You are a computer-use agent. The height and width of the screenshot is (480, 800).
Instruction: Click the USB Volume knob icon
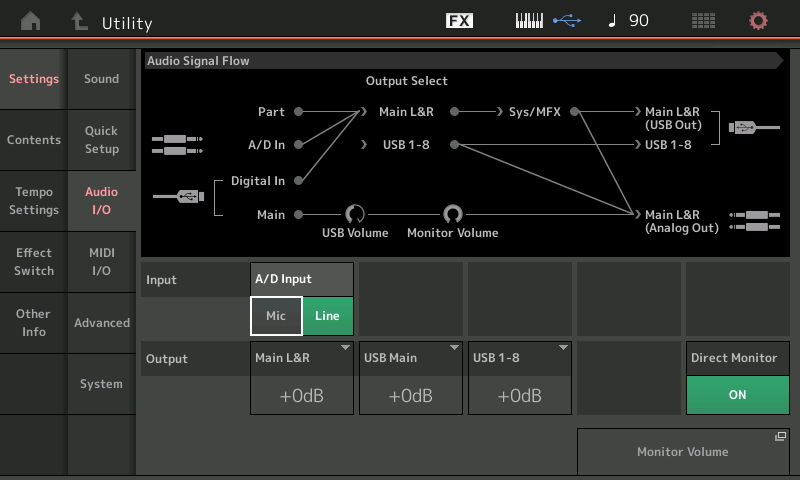coord(355,214)
